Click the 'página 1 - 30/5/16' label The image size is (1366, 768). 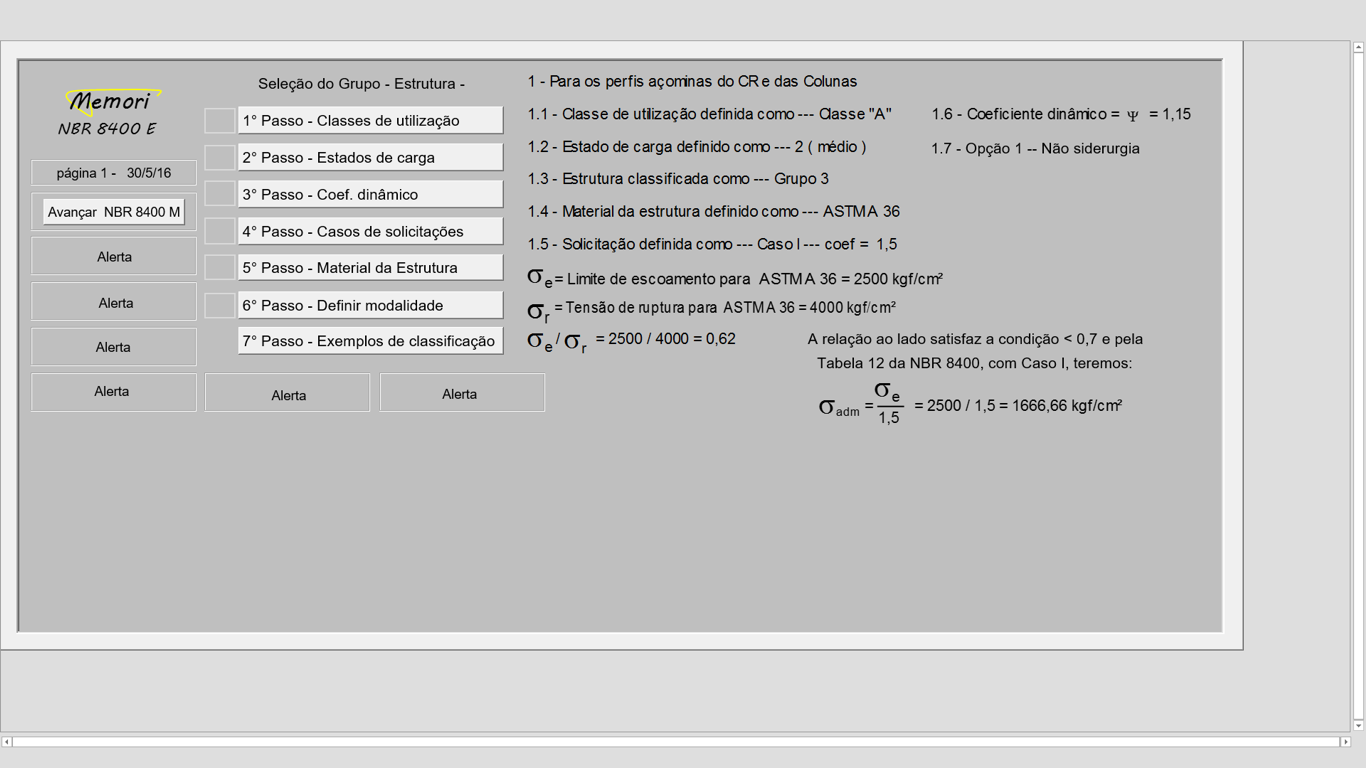(114, 173)
